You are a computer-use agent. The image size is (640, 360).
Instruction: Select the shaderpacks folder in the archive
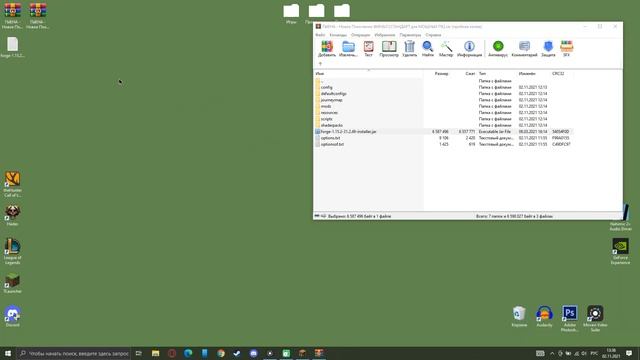[x=444, y=125]
